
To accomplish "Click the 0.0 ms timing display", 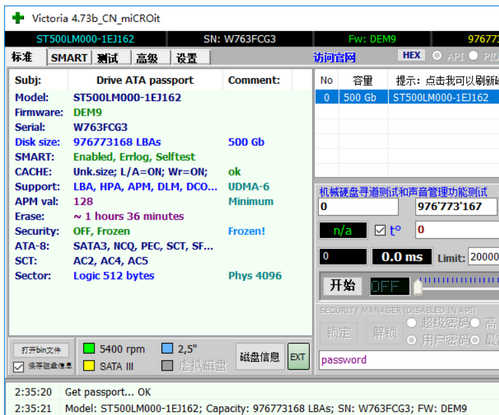I will pos(402,257).
